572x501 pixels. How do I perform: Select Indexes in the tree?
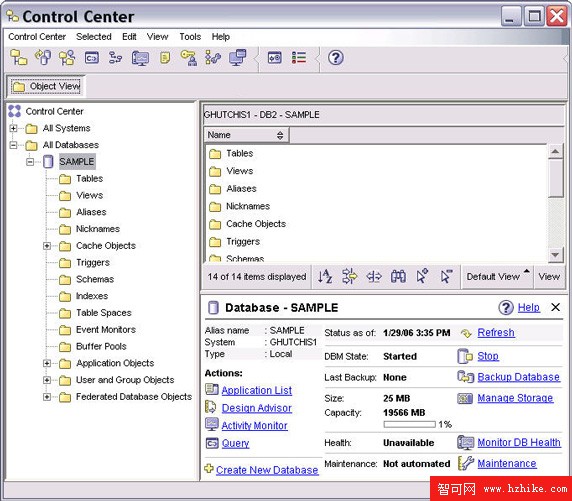pyautogui.click(x=92, y=296)
